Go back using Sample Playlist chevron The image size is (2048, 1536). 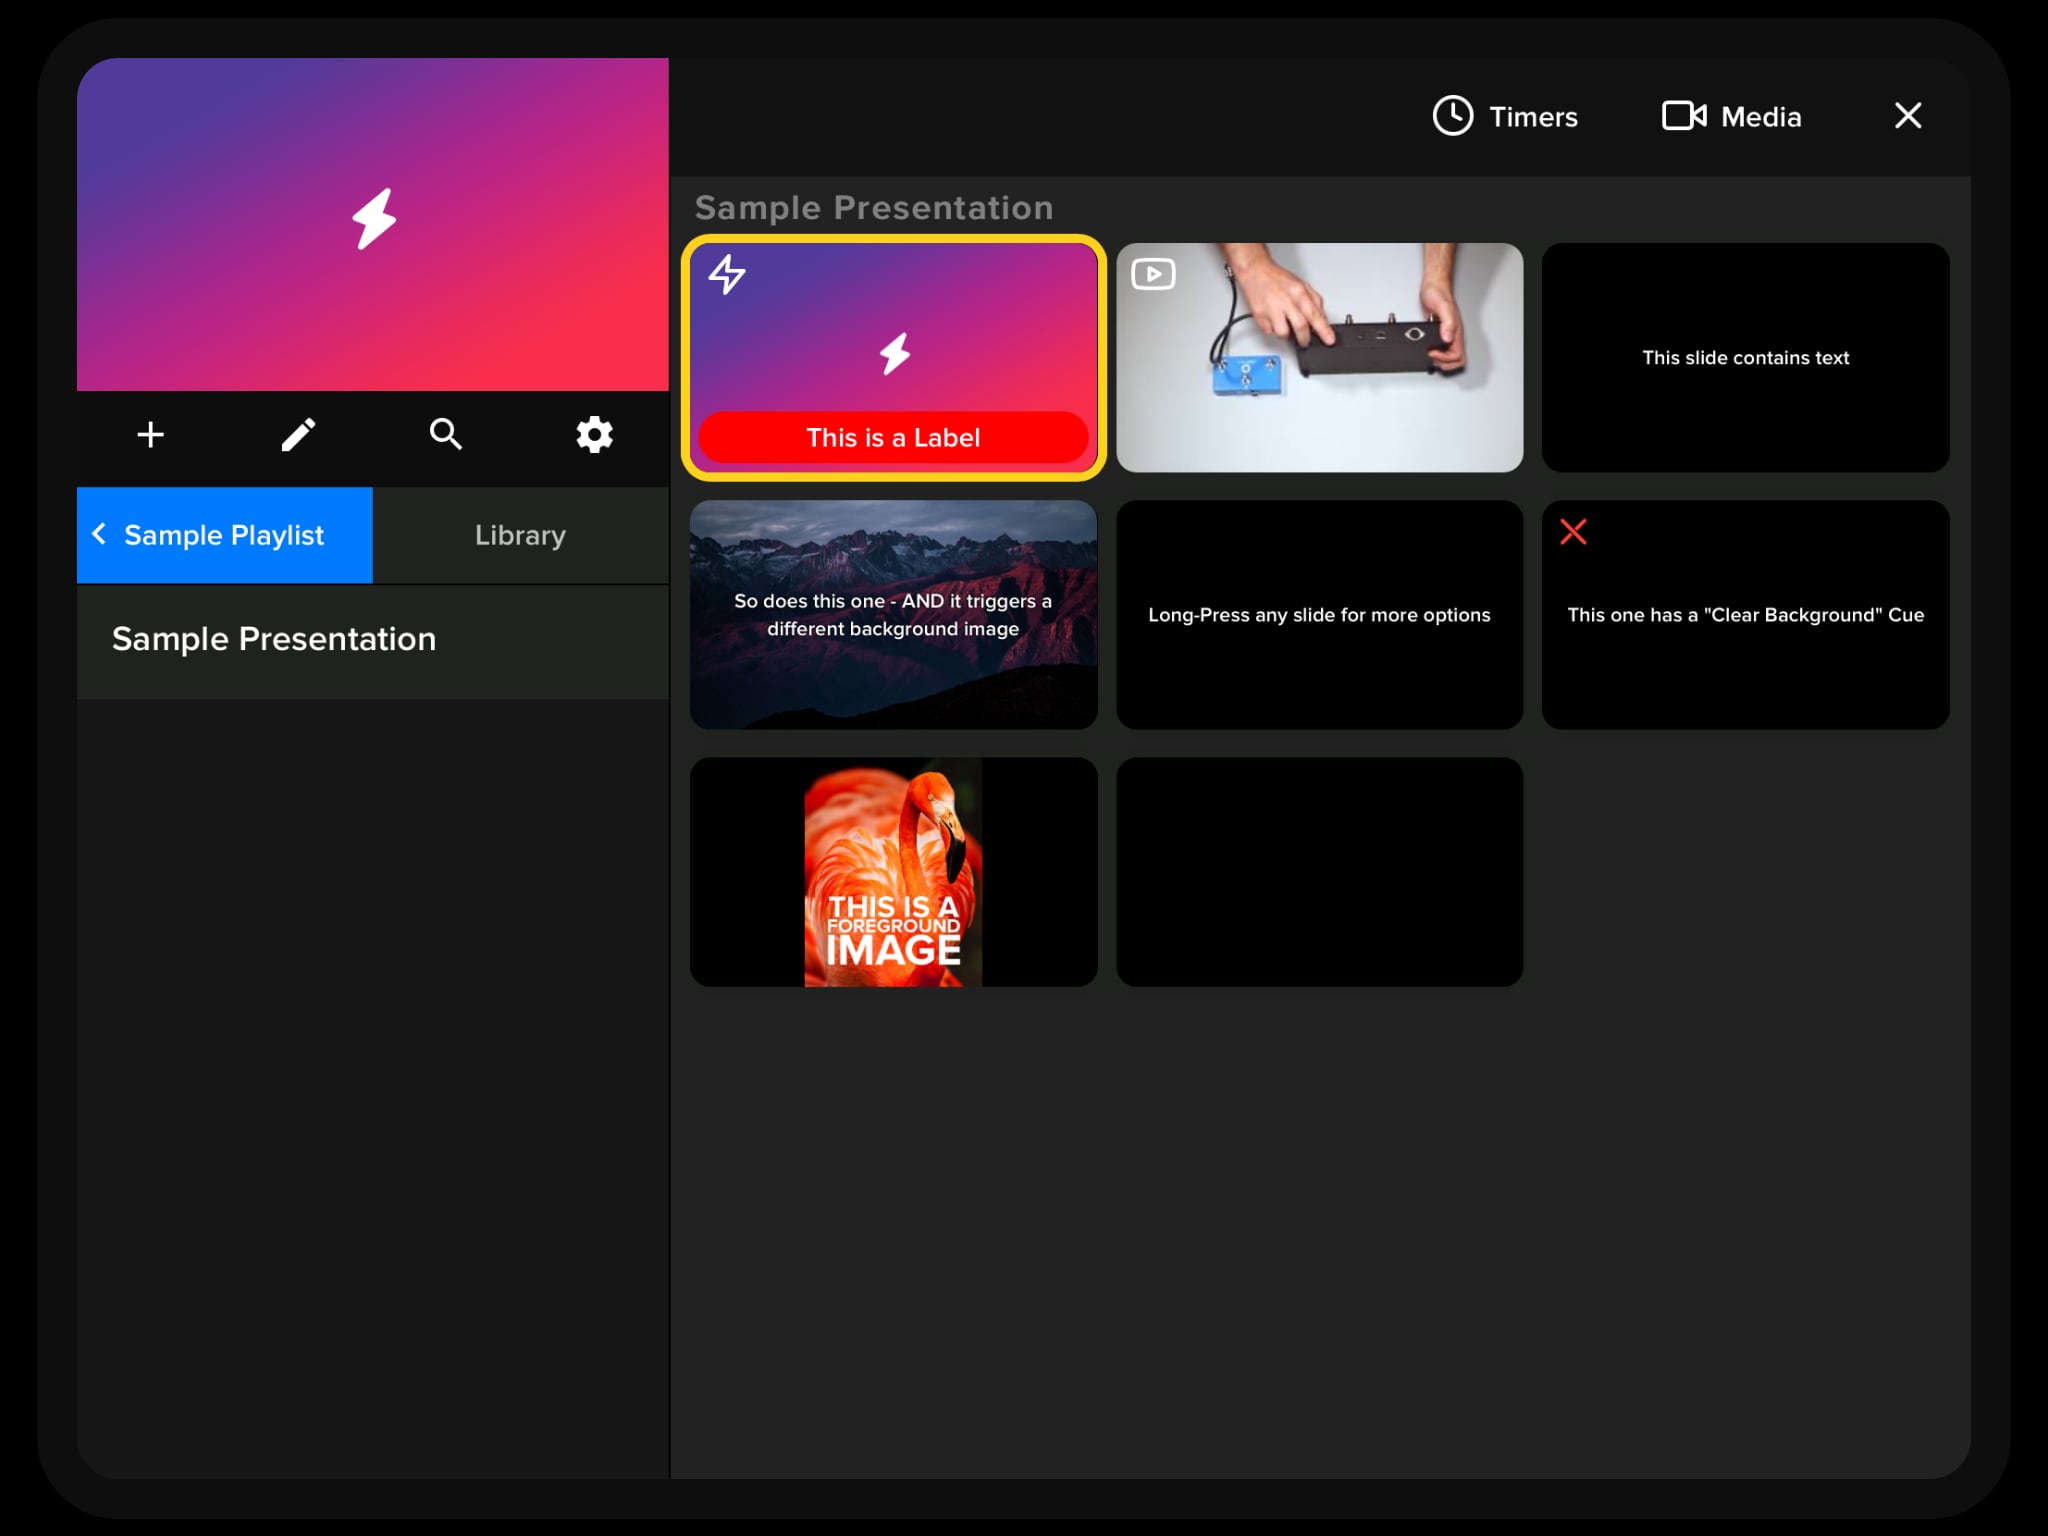(x=99, y=534)
